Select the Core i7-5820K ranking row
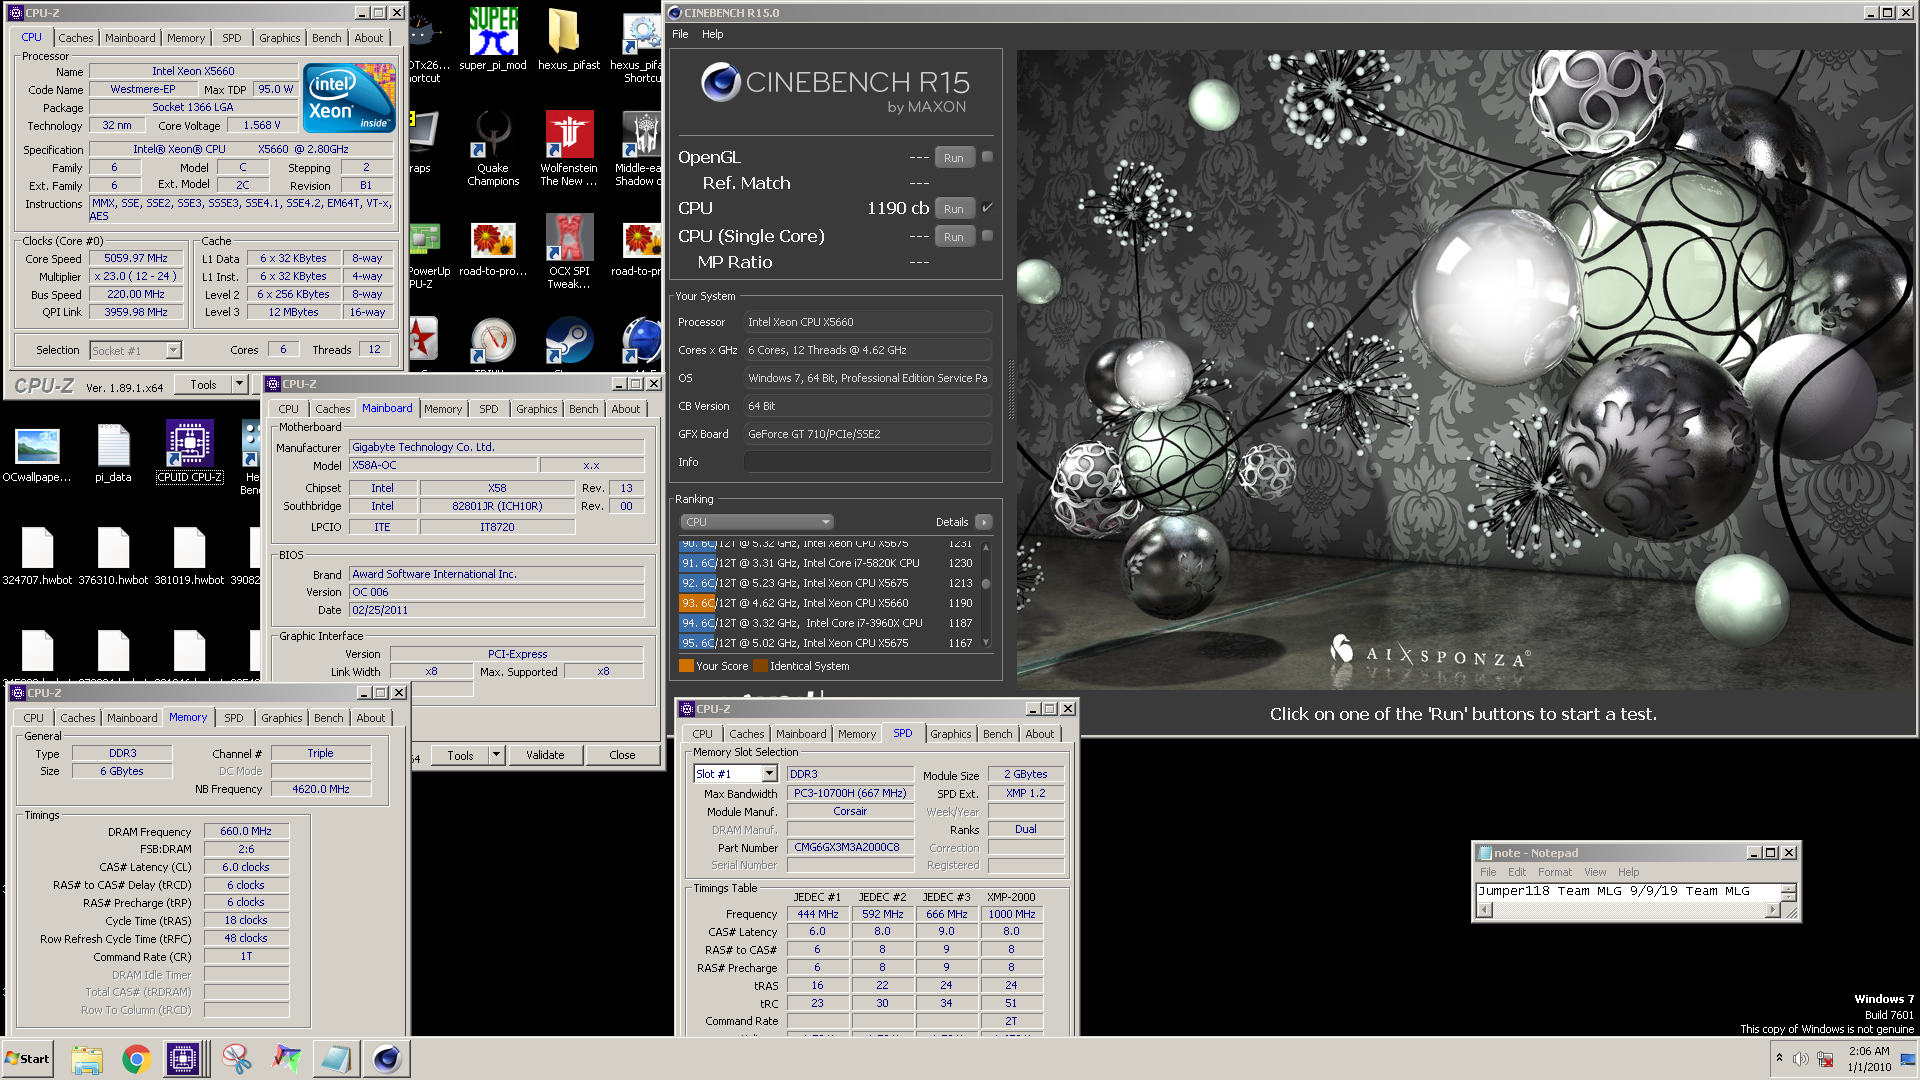1920x1080 pixels. 826,563
